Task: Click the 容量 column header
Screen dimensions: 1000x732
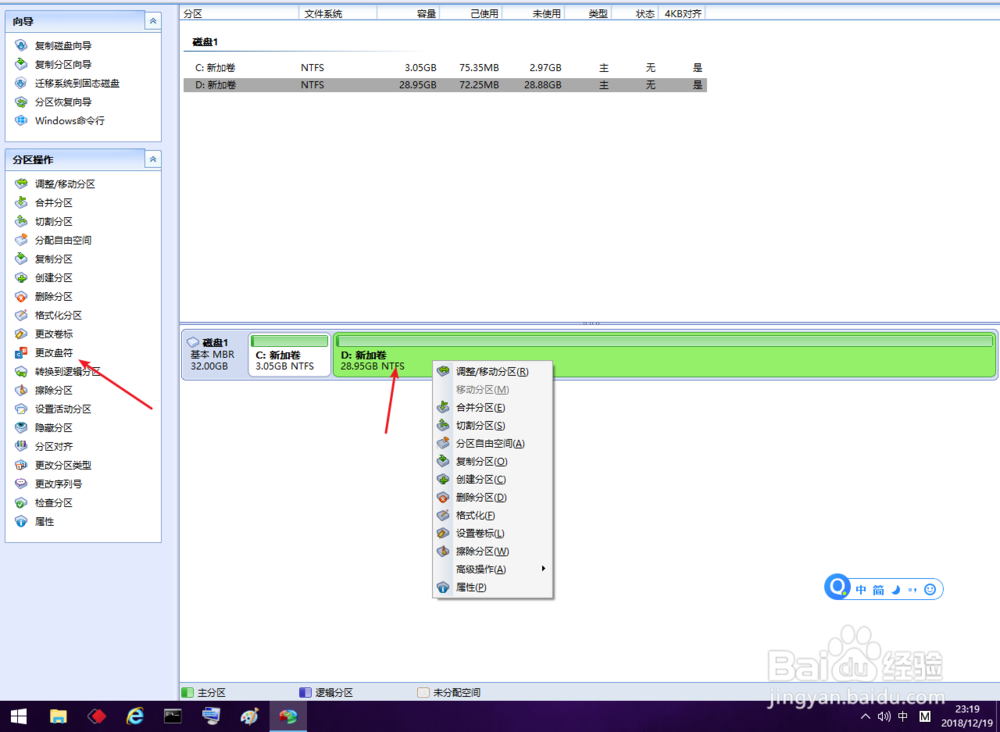Action: point(408,13)
